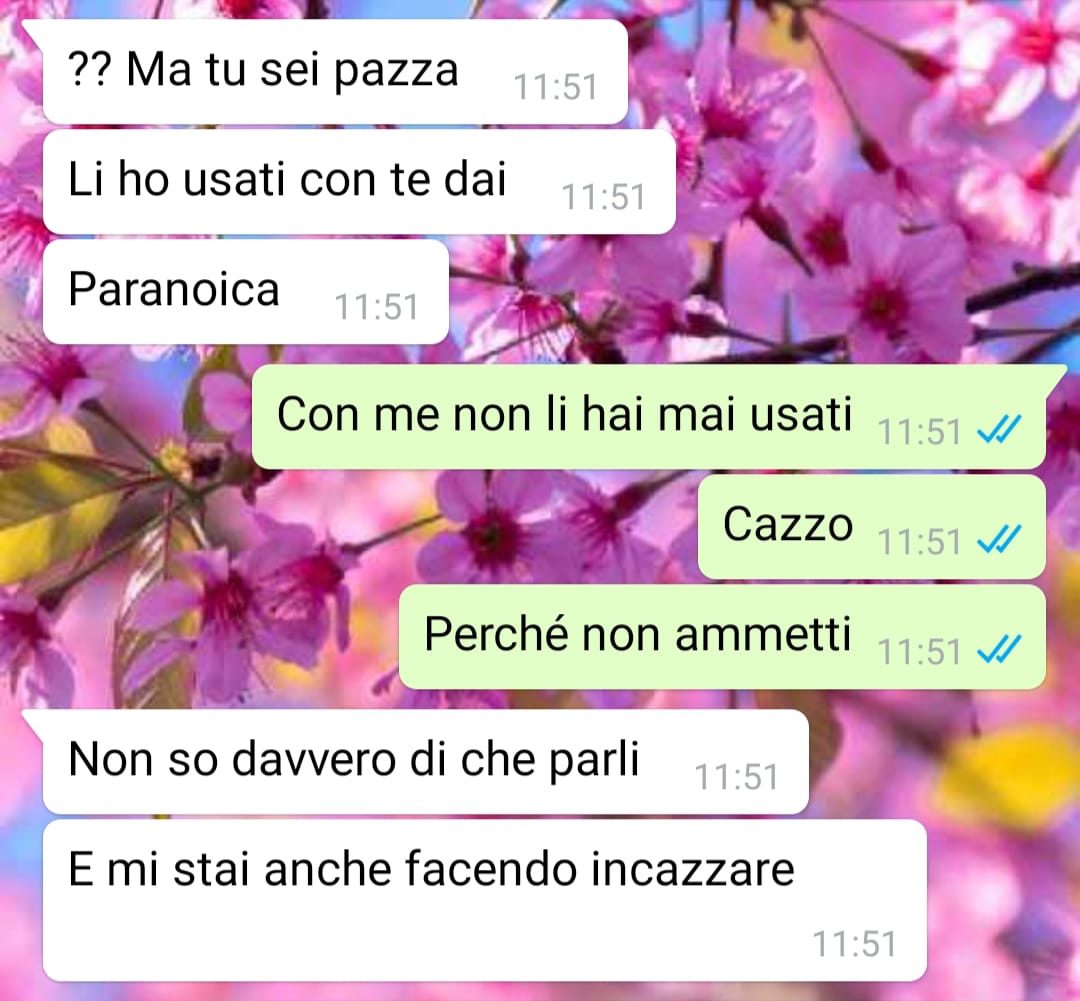Click read-receipt double check on 'Cazzo'
This screenshot has width=1080, height=1001.
coord(999,539)
